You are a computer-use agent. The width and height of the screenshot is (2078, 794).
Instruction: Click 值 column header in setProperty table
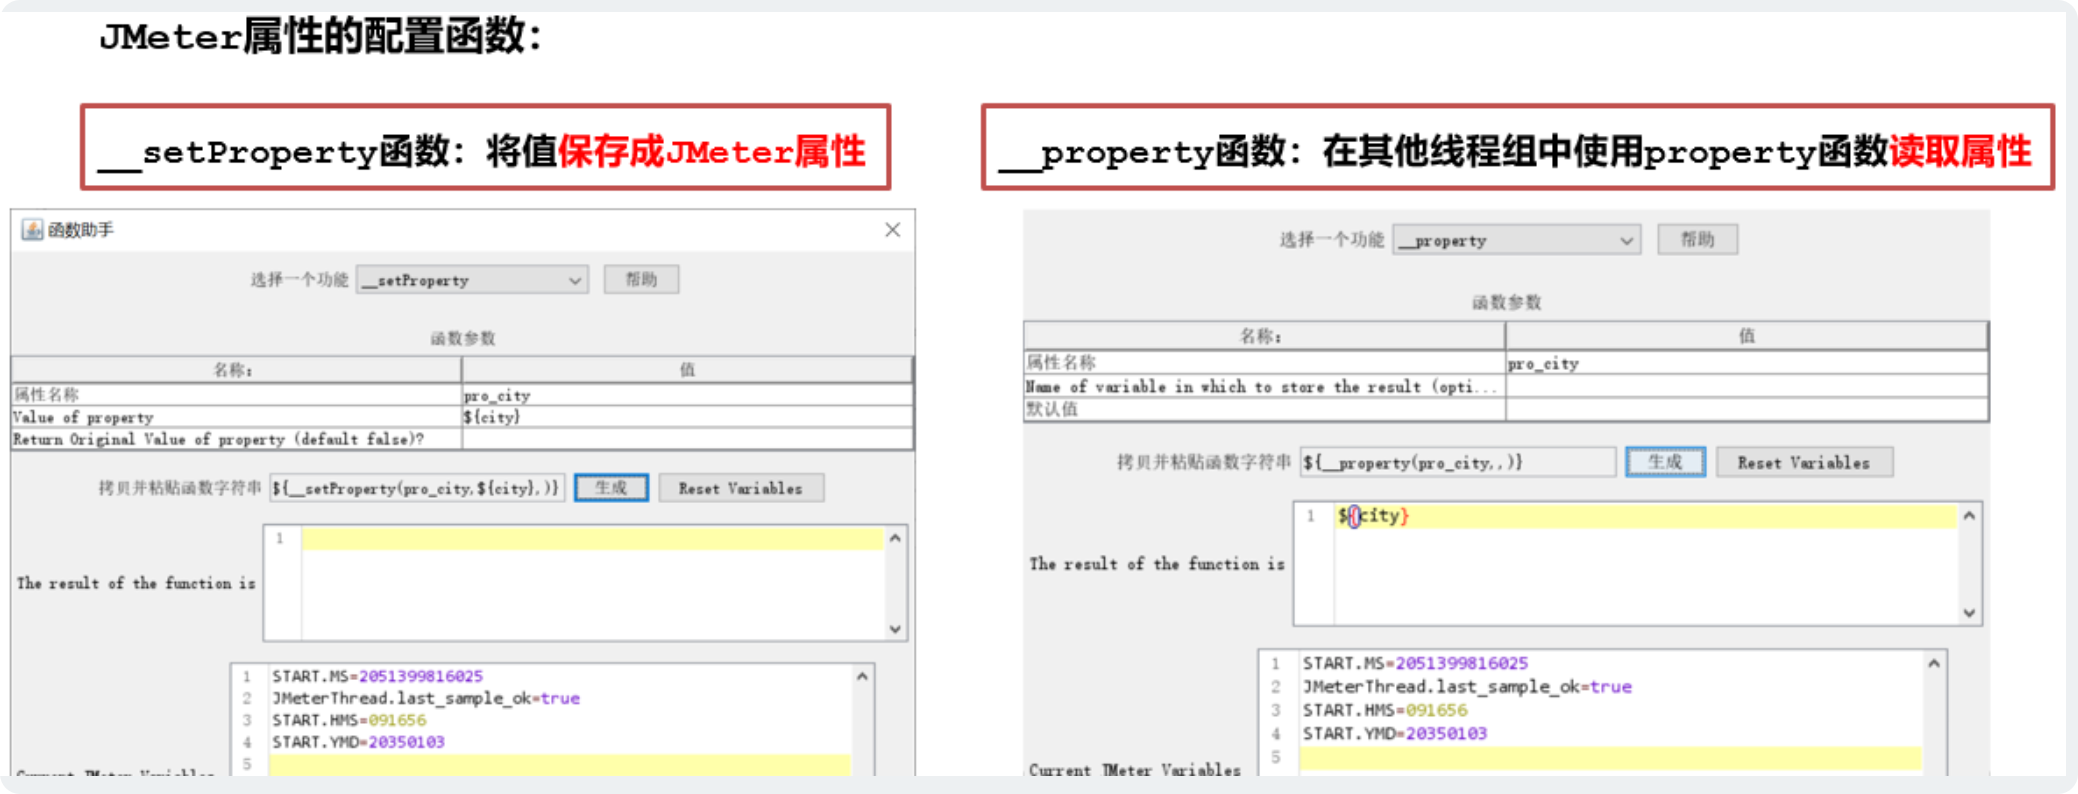click(687, 370)
